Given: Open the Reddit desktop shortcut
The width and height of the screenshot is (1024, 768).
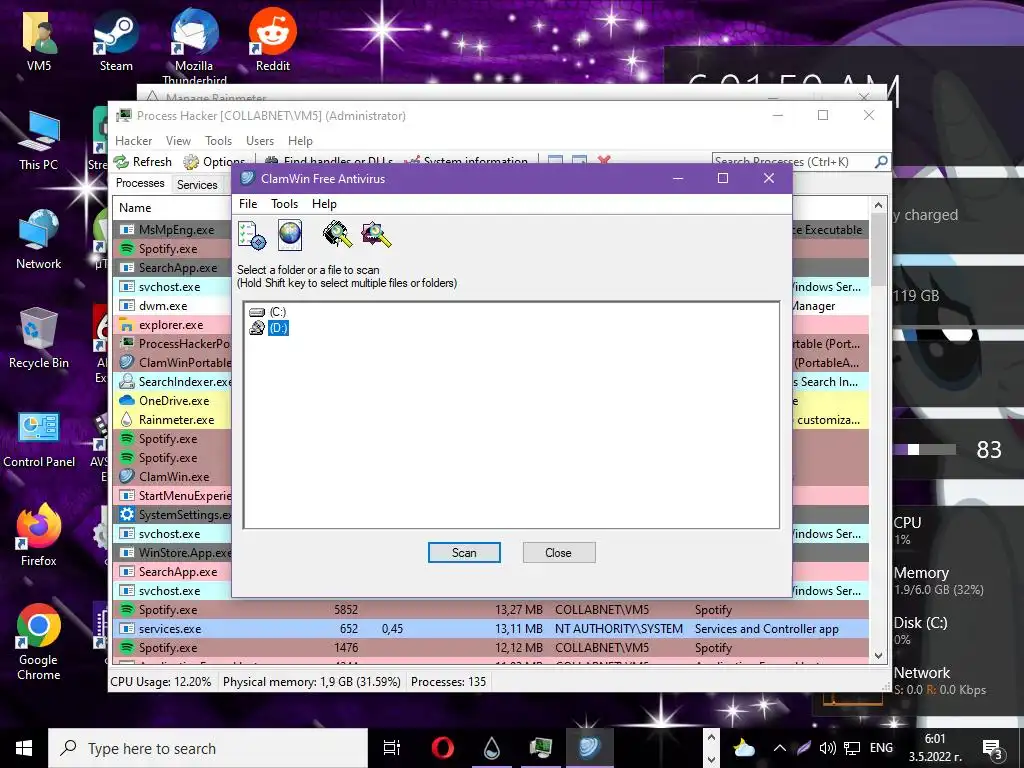Looking at the screenshot, I should 272,40.
